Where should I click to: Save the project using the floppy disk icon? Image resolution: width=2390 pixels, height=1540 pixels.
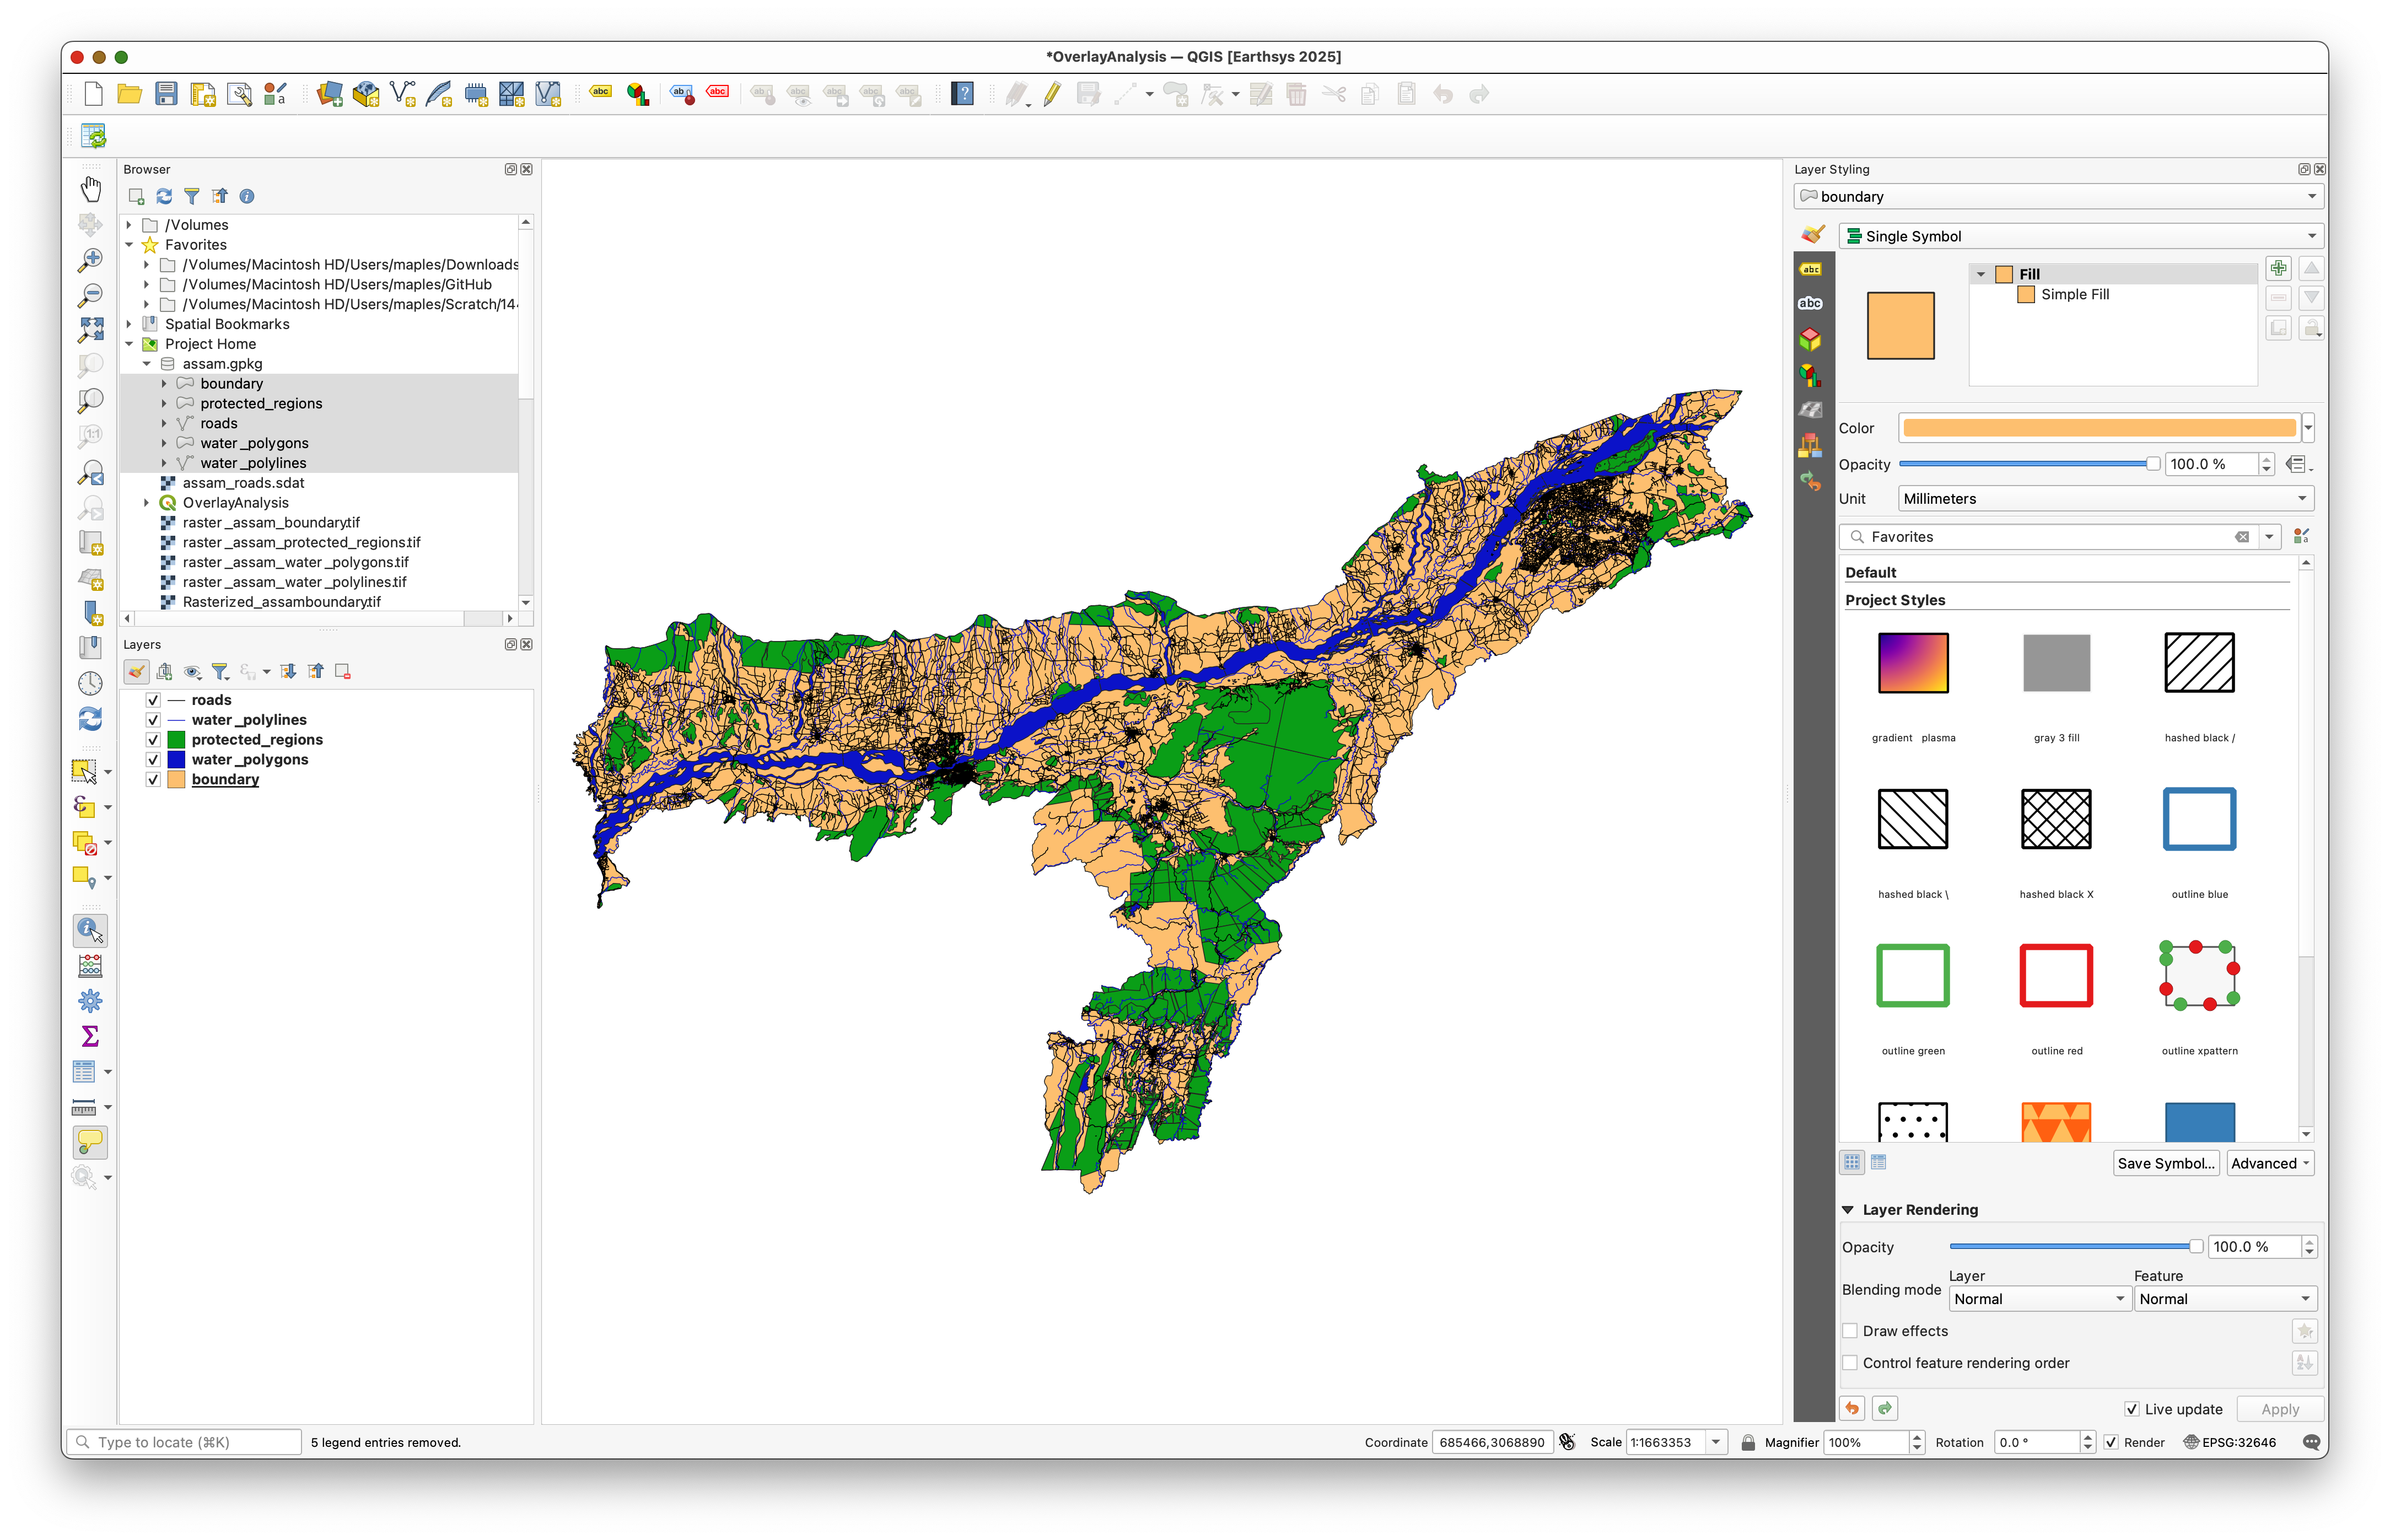tap(166, 94)
